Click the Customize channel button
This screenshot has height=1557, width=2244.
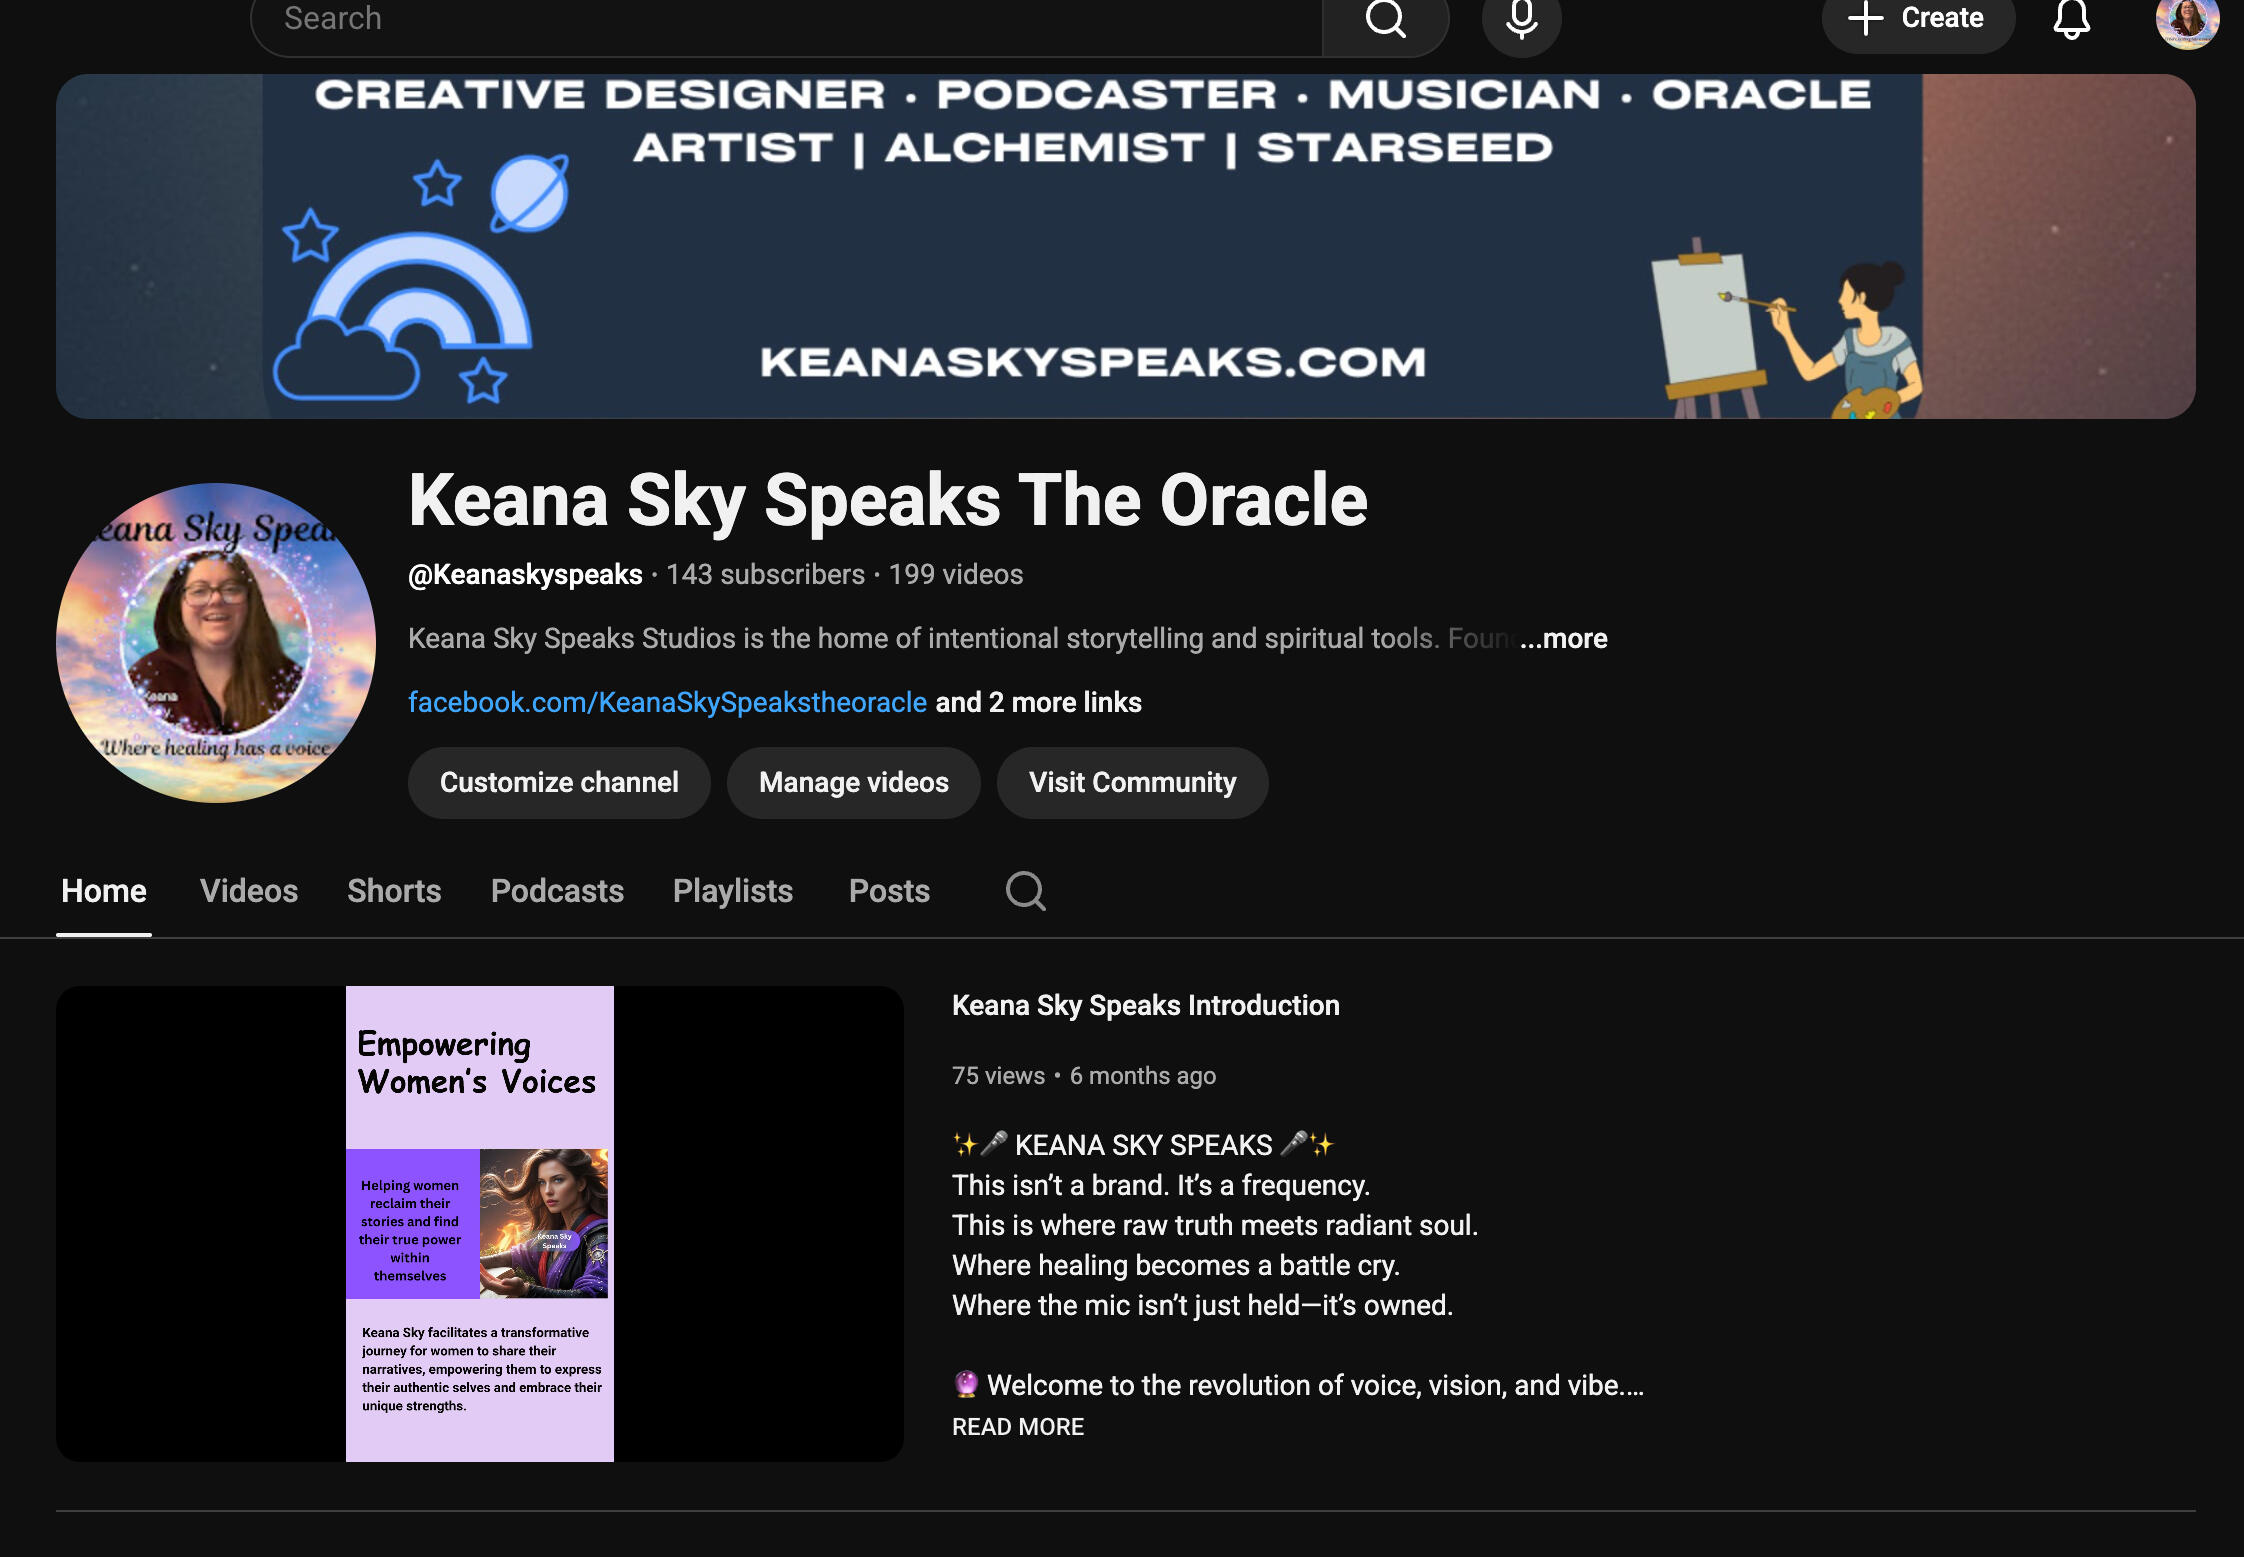(559, 782)
